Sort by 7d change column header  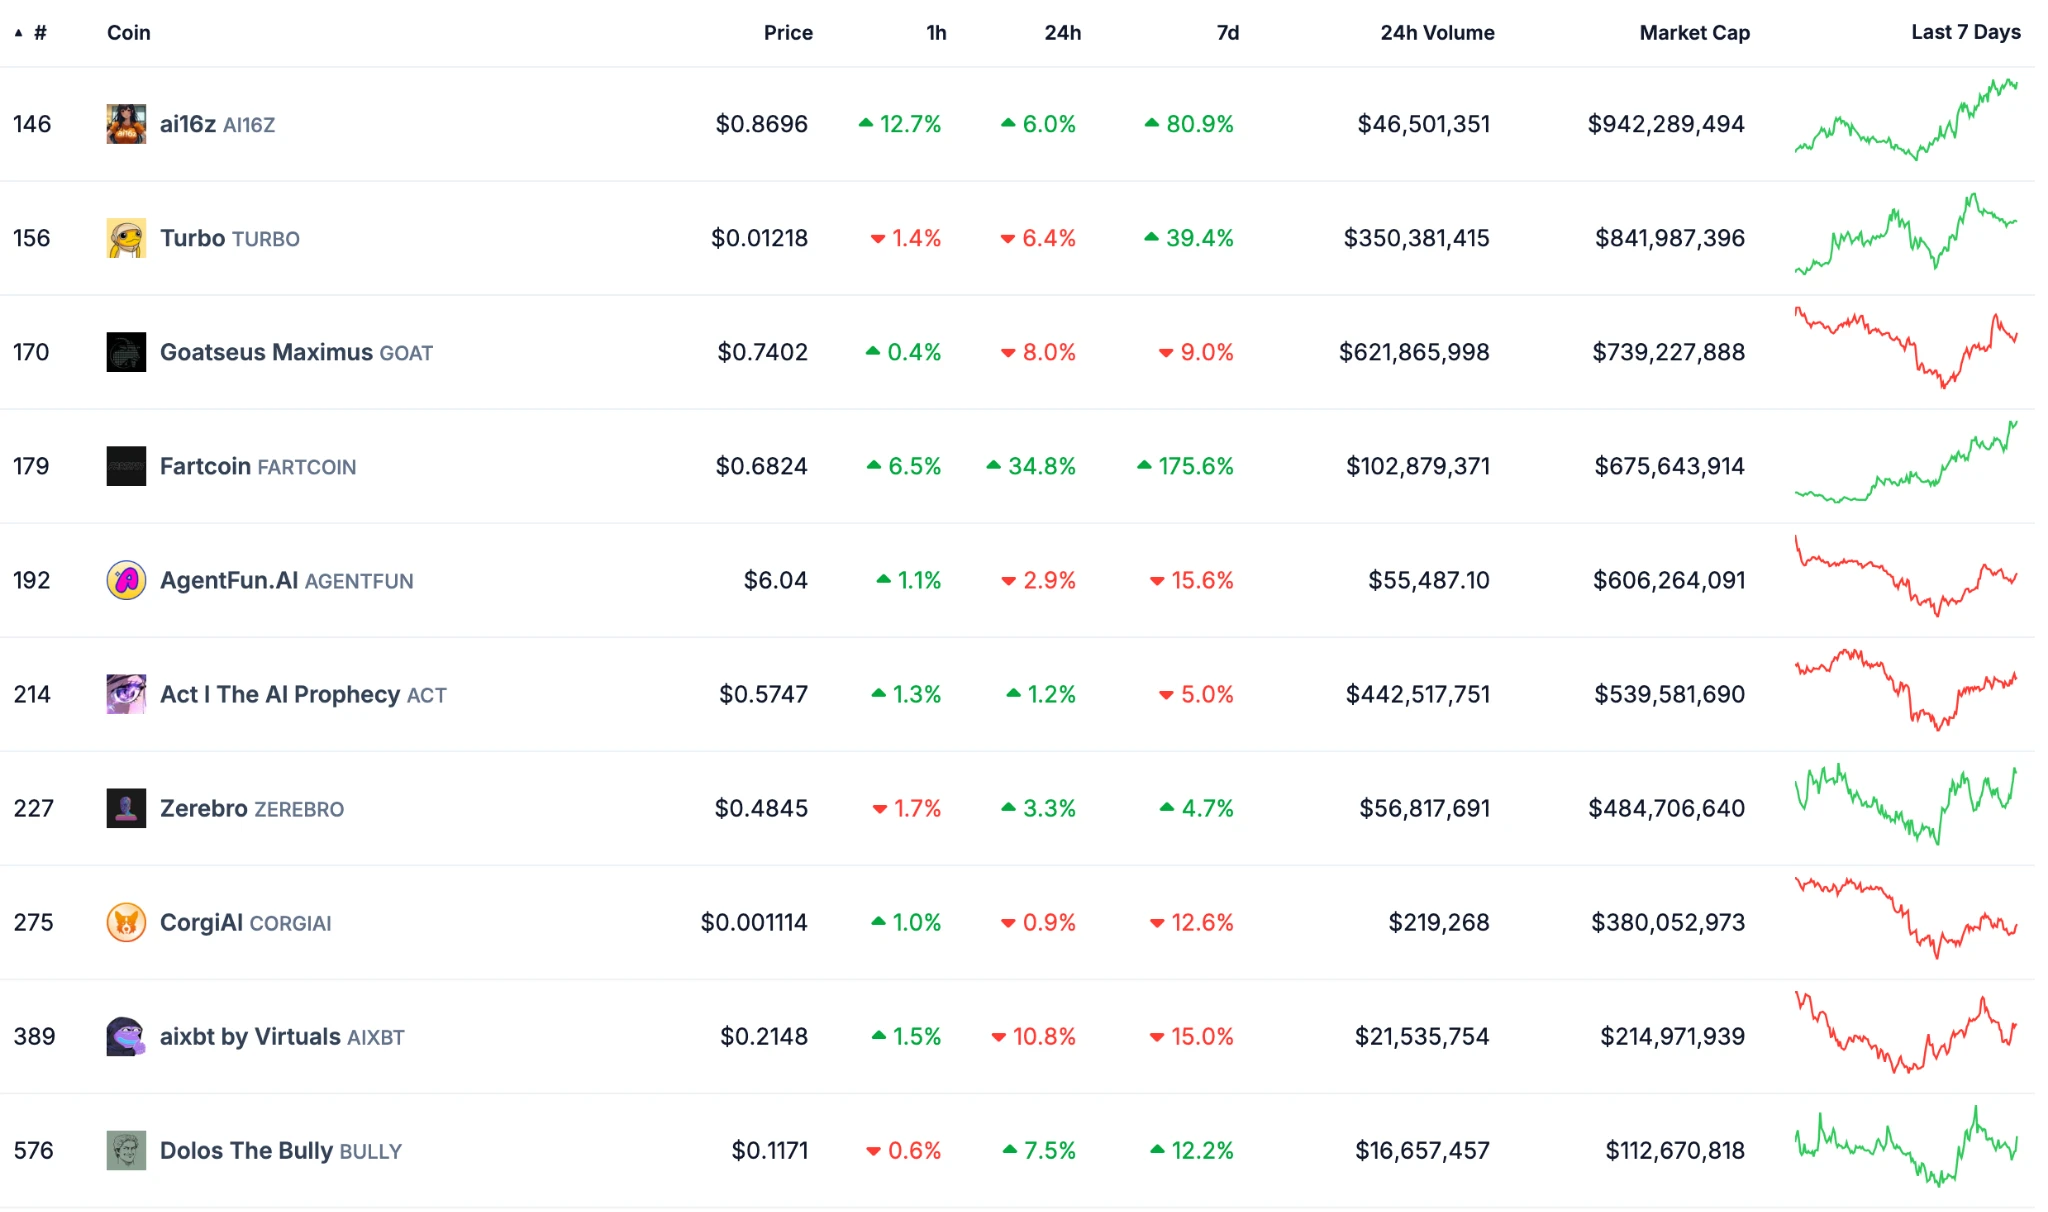coord(1227,33)
